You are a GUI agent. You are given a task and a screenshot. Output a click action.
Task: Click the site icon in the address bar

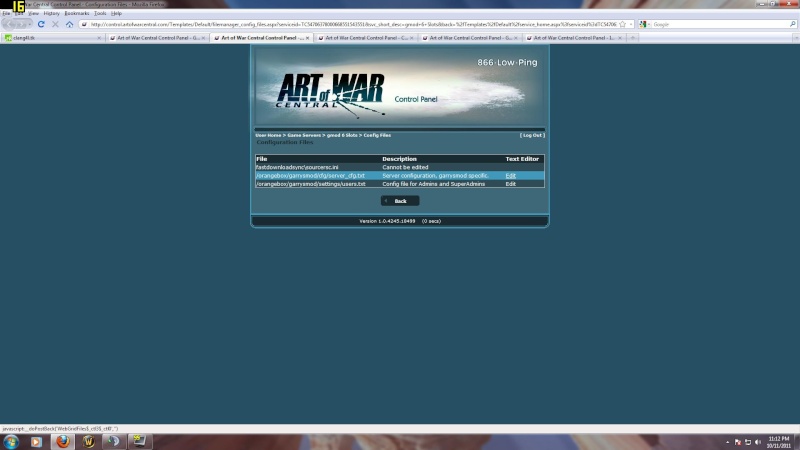click(84, 24)
